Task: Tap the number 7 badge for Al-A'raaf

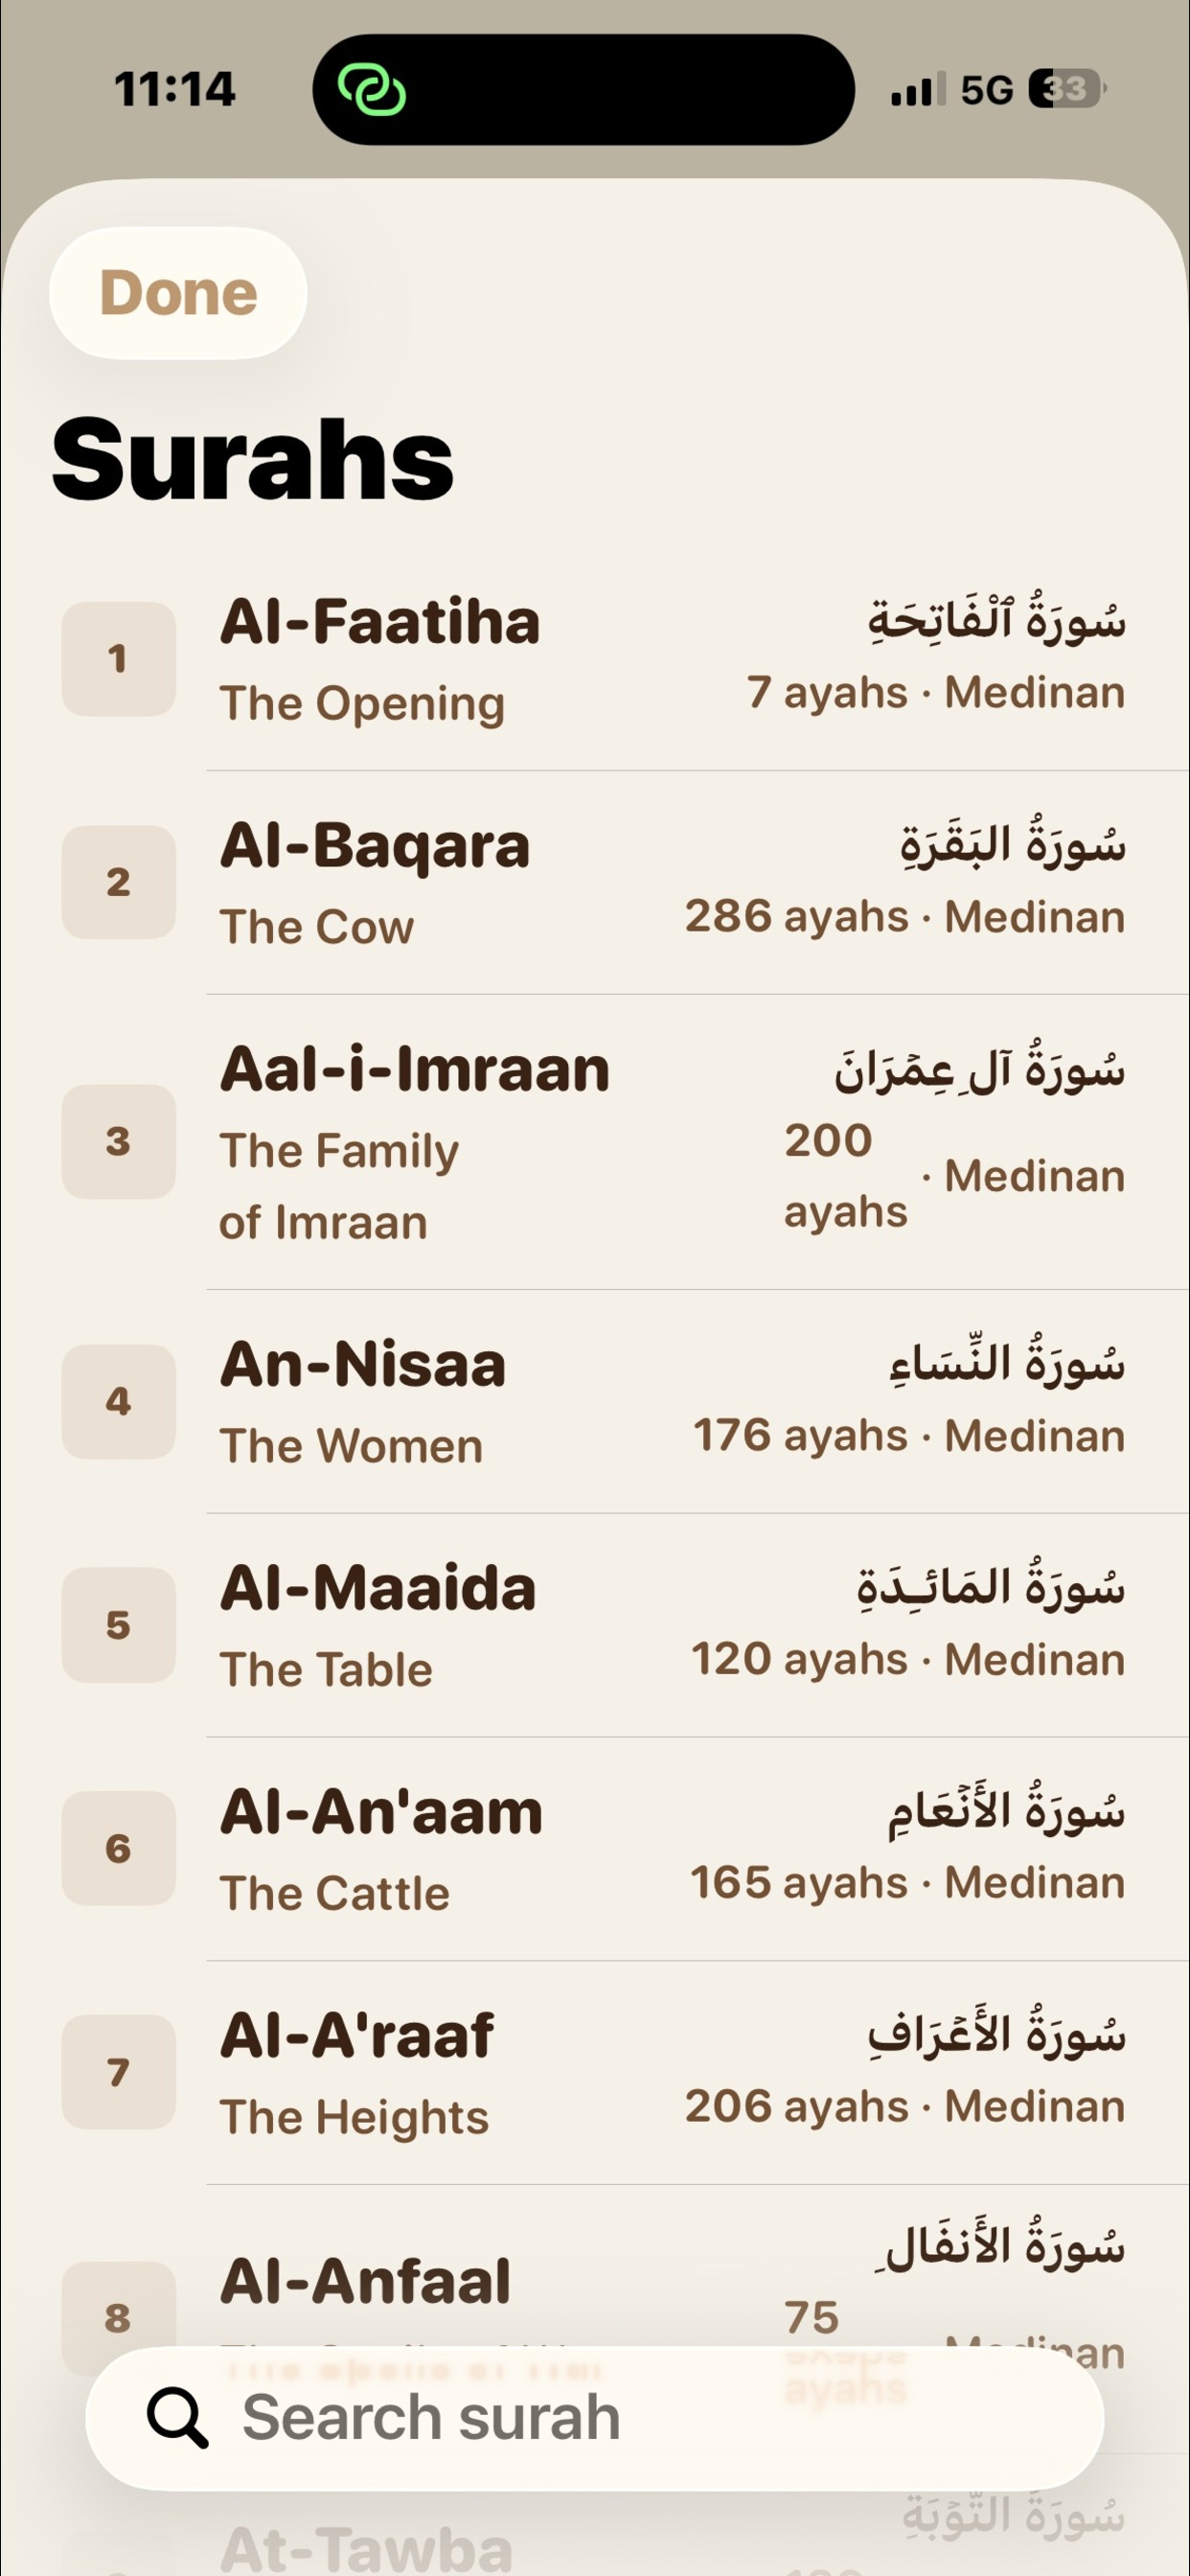Action: pyautogui.click(x=118, y=2072)
